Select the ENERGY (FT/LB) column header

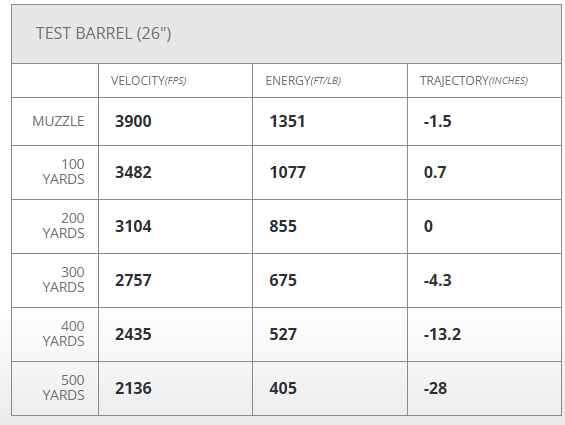coord(303,81)
